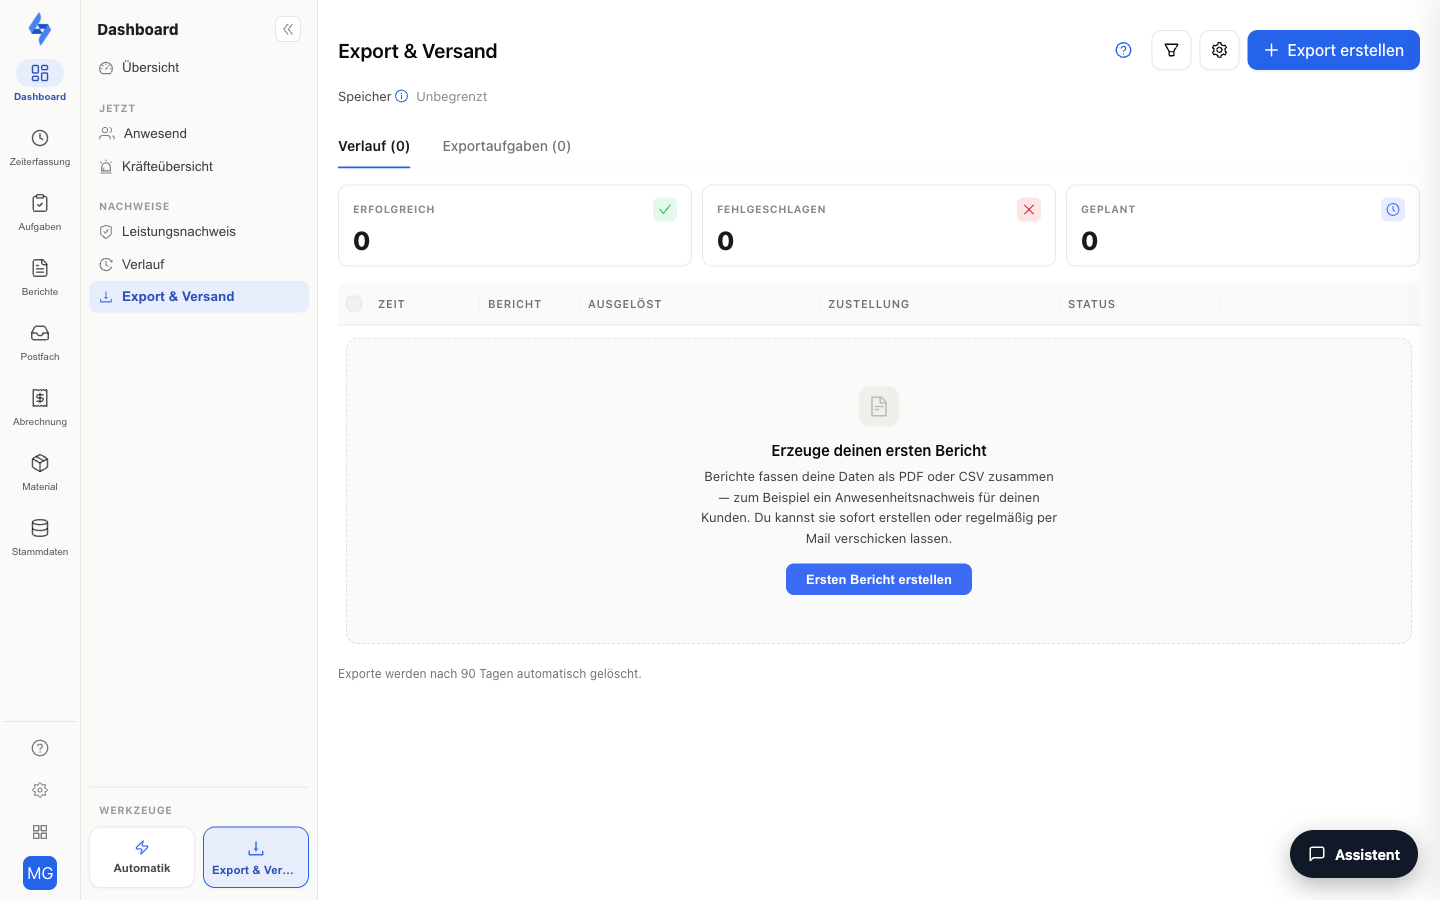Open Anwesend in the sidebar
The height and width of the screenshot is (900, 1440).
[199, 134]
